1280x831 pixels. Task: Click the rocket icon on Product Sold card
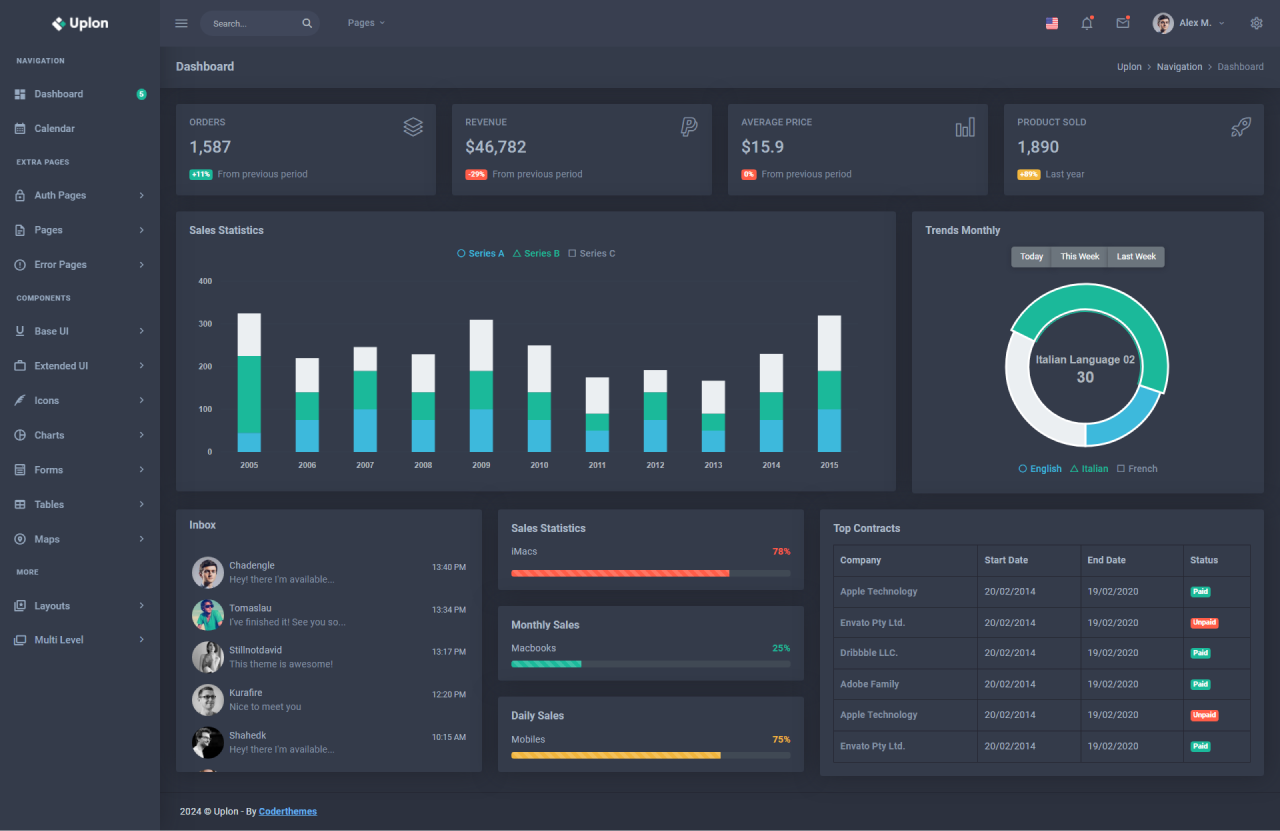point(1241,127)
